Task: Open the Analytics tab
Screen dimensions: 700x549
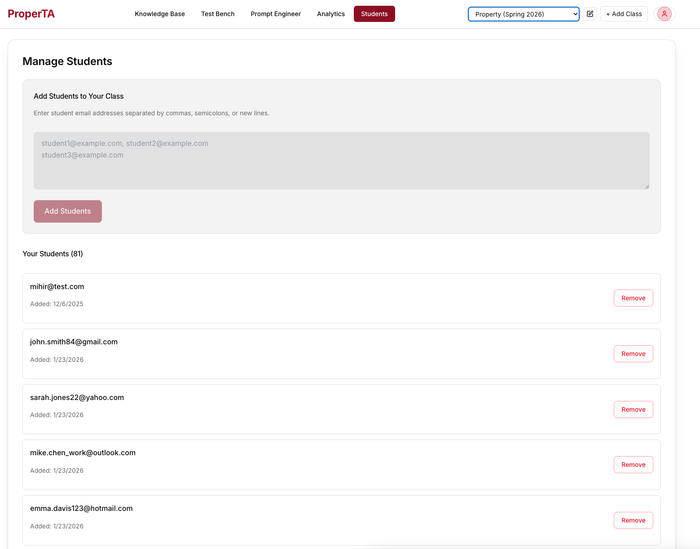Action: coord(331,14)
